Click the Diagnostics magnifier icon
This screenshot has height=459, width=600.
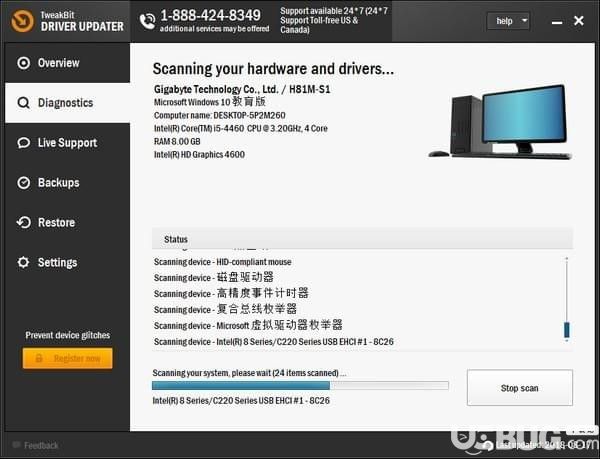pyautogui.click(x=23, y=103)
